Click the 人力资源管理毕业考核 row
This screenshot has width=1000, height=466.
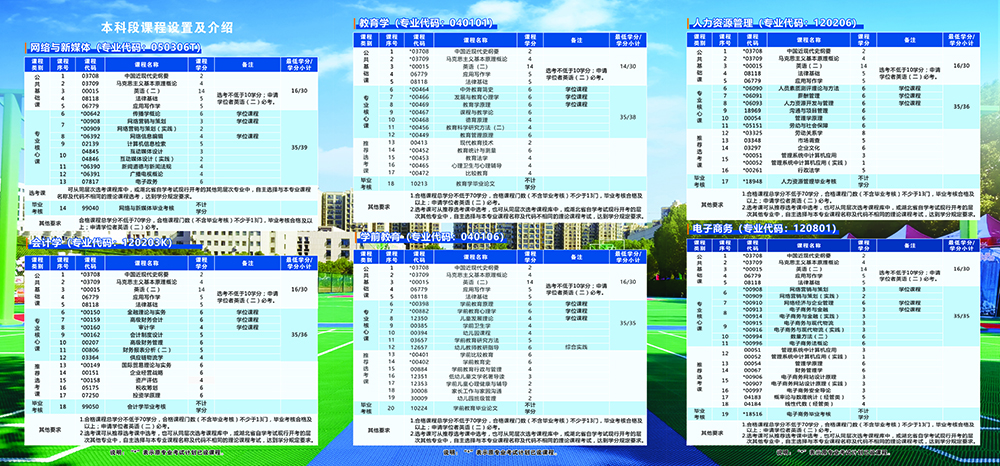[x=810, y=180]
